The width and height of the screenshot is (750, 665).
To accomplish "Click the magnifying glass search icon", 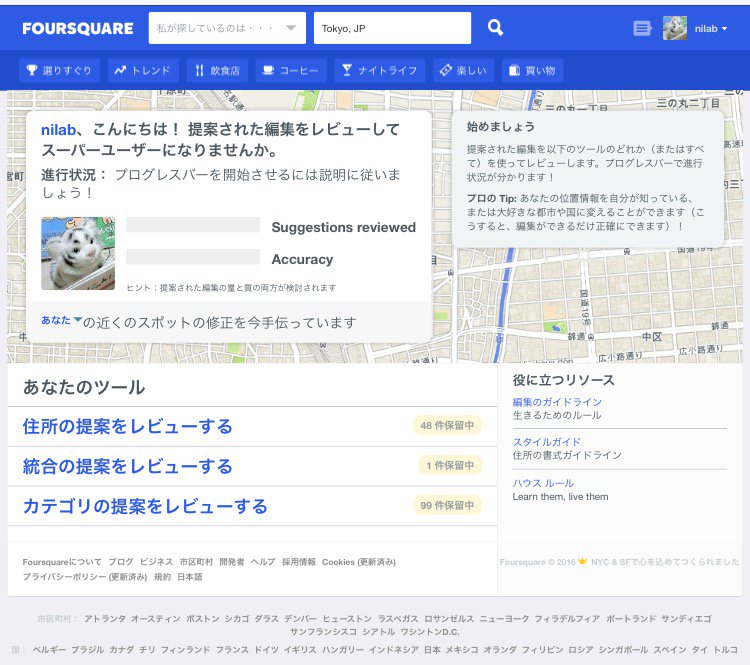I will click(495, 28).
